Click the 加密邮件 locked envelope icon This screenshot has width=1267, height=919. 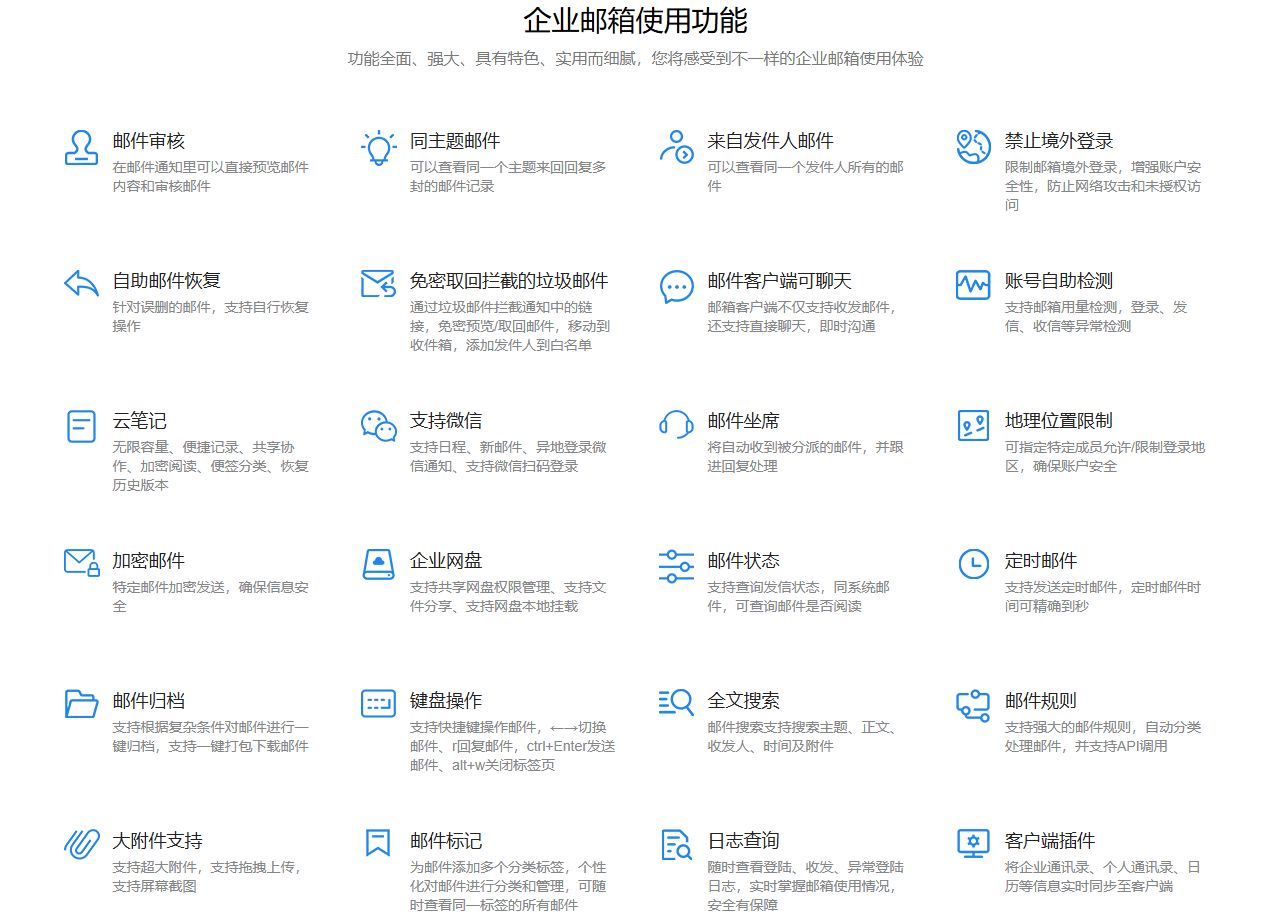click(80, 564)
